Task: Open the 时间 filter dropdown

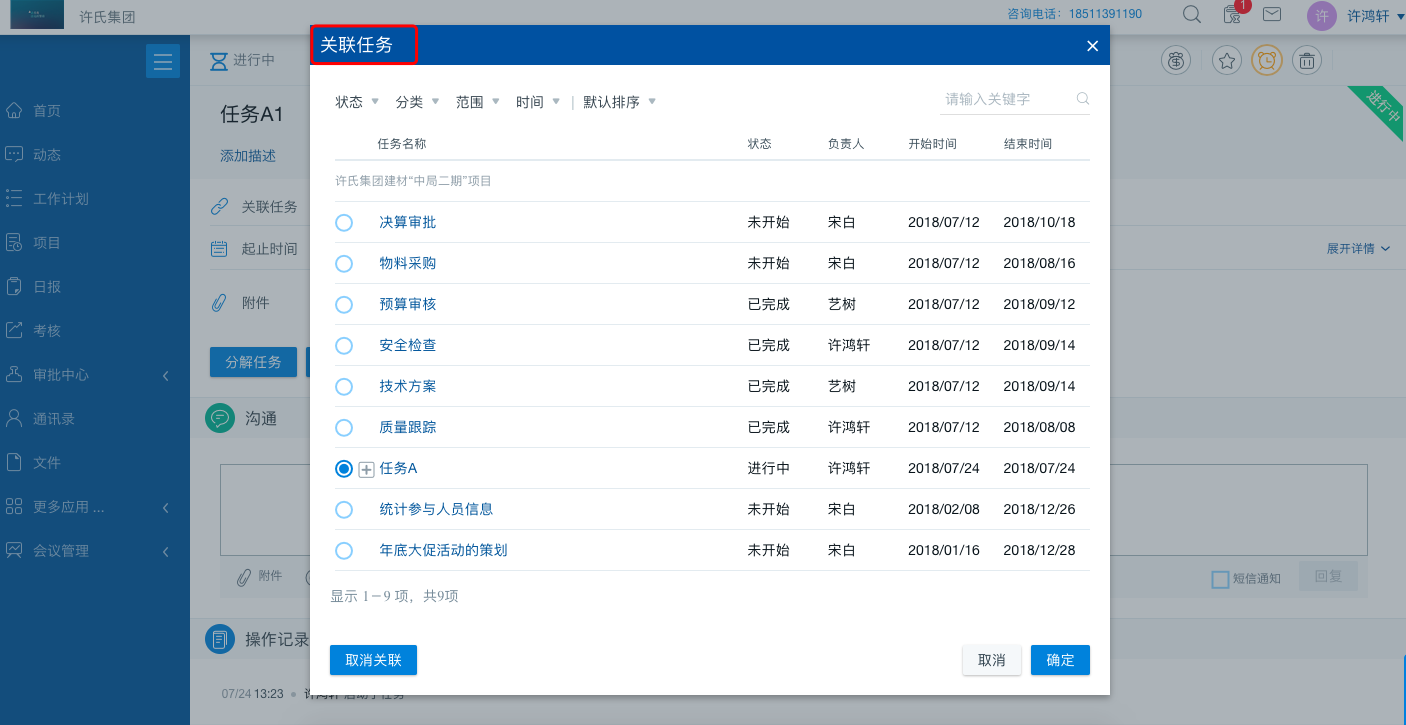Action: pos(537,102)
